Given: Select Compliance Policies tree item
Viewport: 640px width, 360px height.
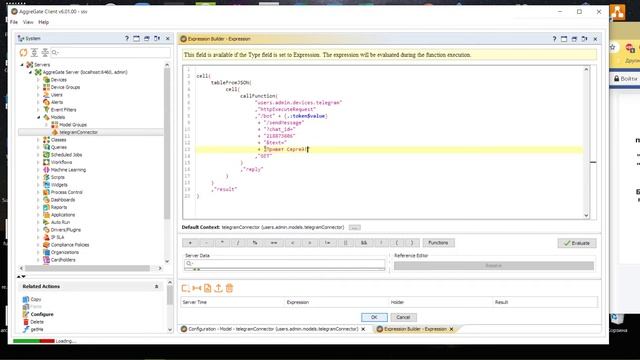Looking at the screenshot, I should click(x=70, y=245).
